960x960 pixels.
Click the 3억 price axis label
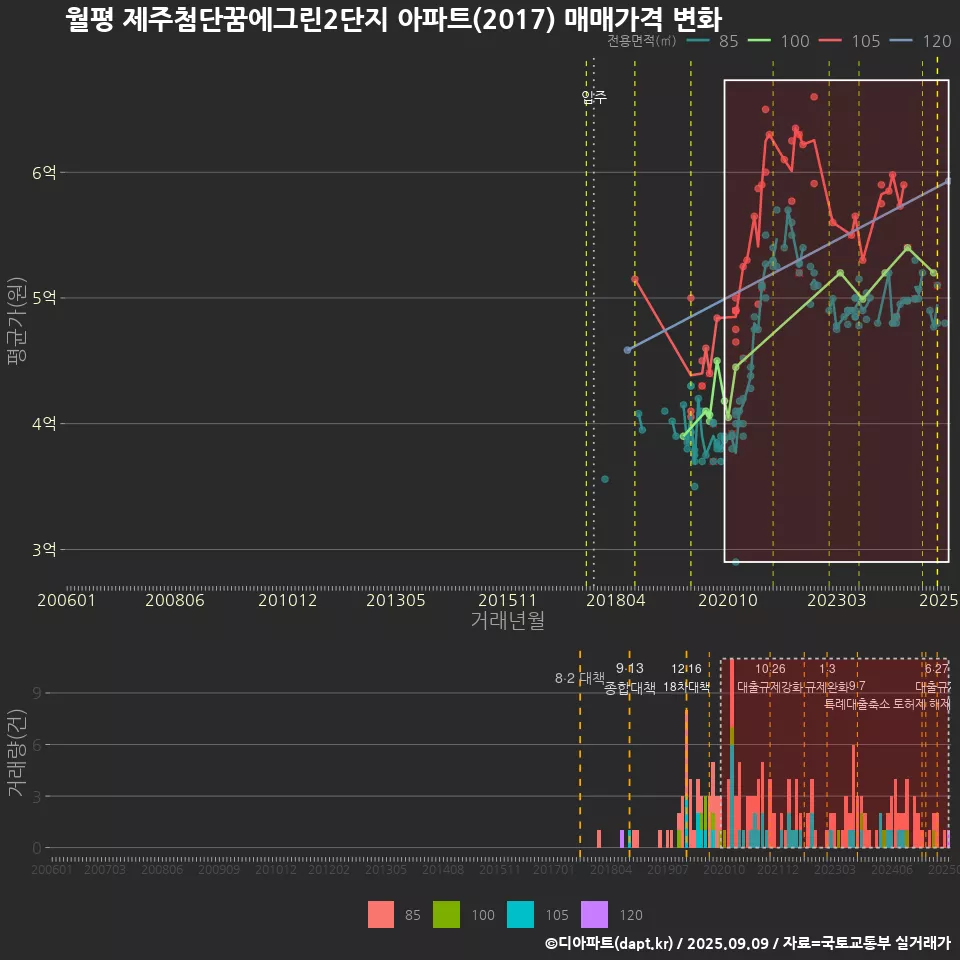[x=44, y=550]
